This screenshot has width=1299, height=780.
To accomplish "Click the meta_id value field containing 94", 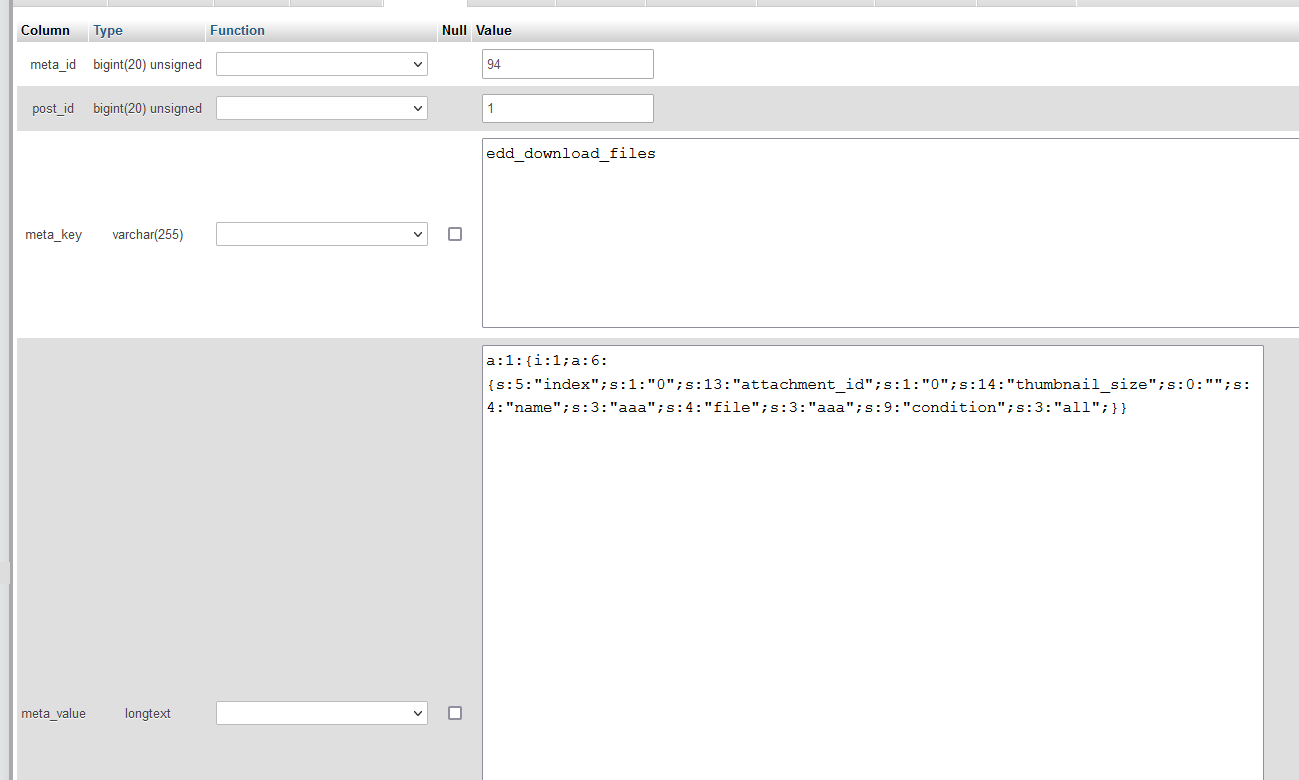I will click(568, 64).
